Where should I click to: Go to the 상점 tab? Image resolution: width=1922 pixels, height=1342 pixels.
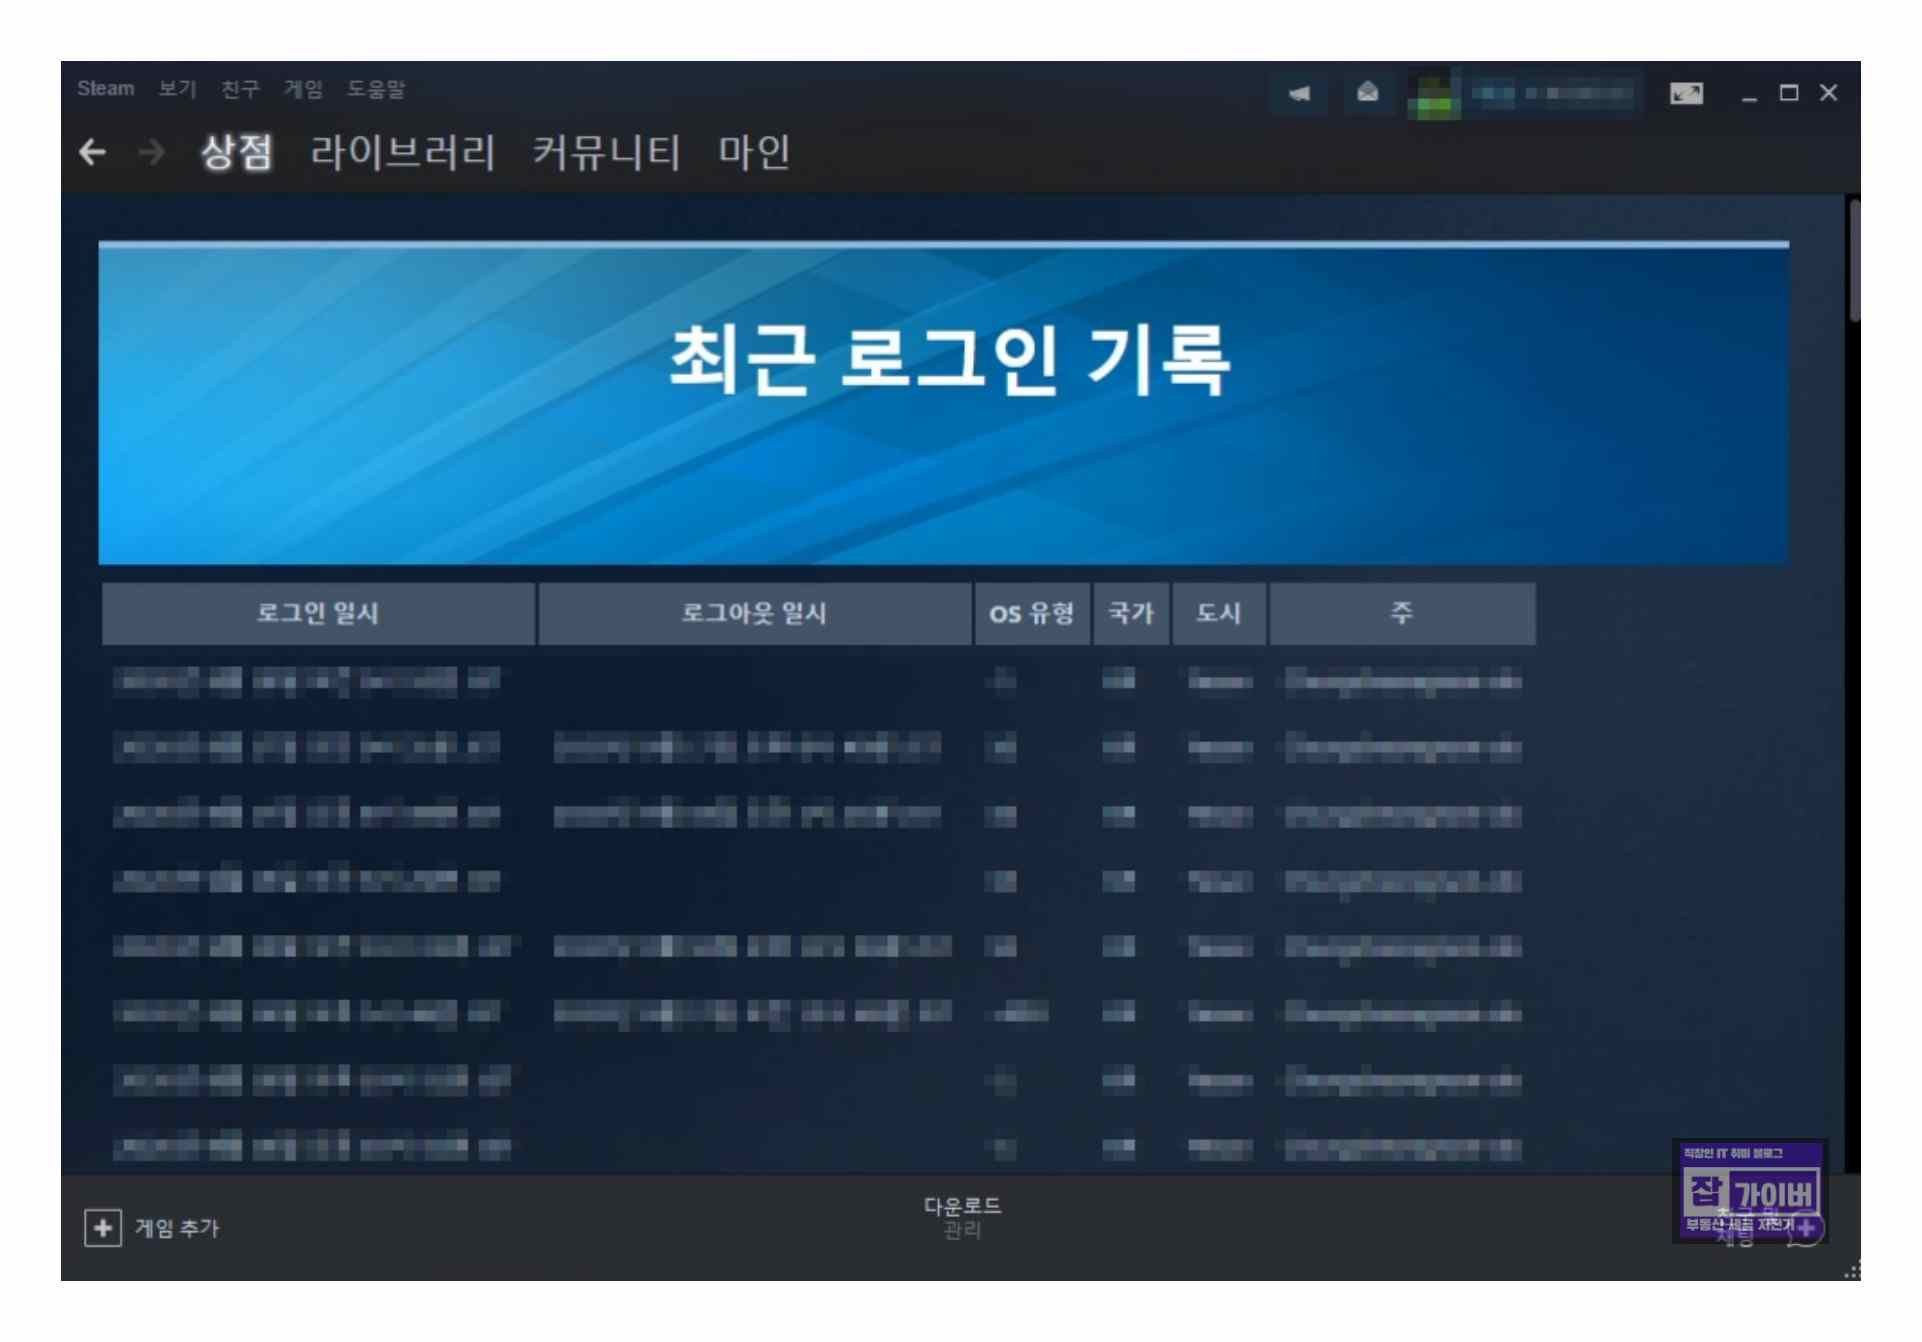(236, 152)
